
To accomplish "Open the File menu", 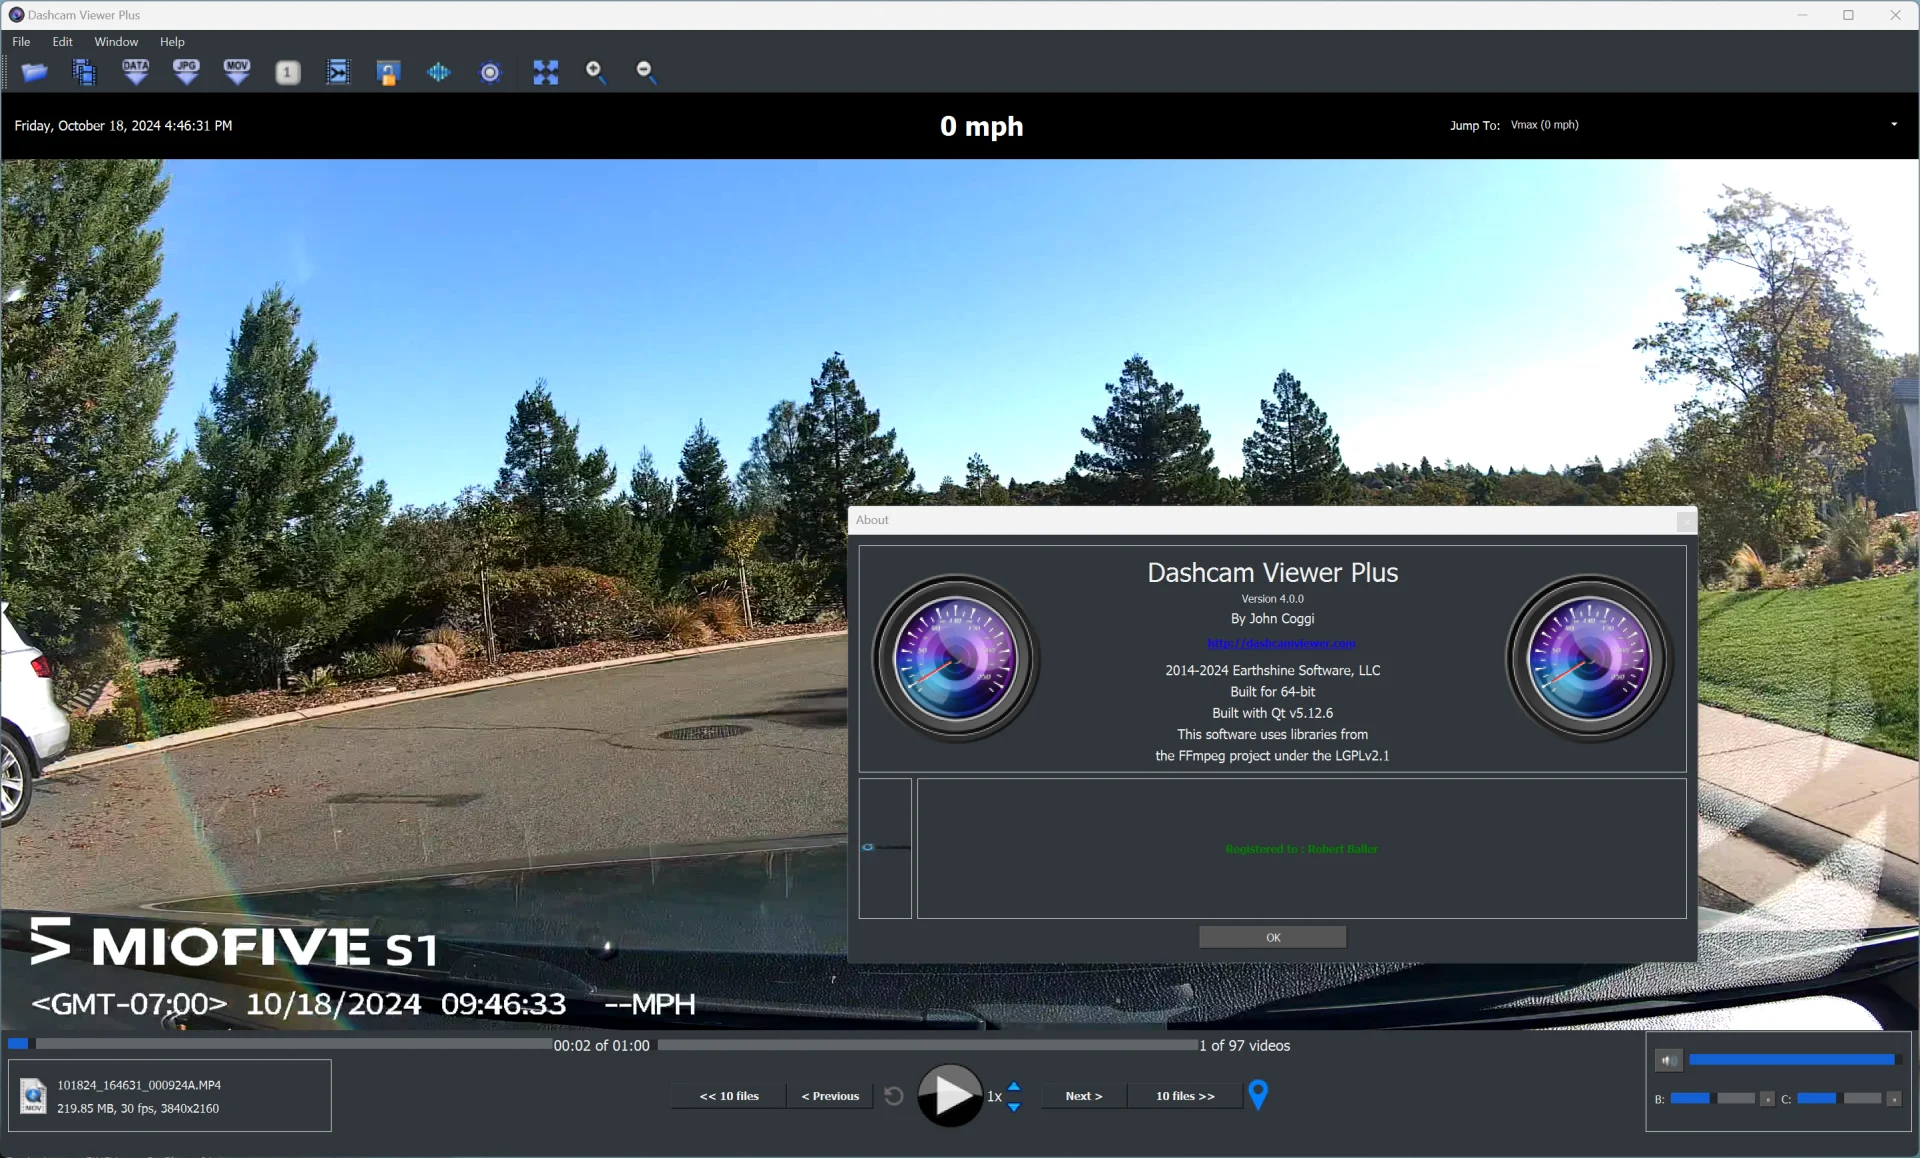I will tap(21, 42).
